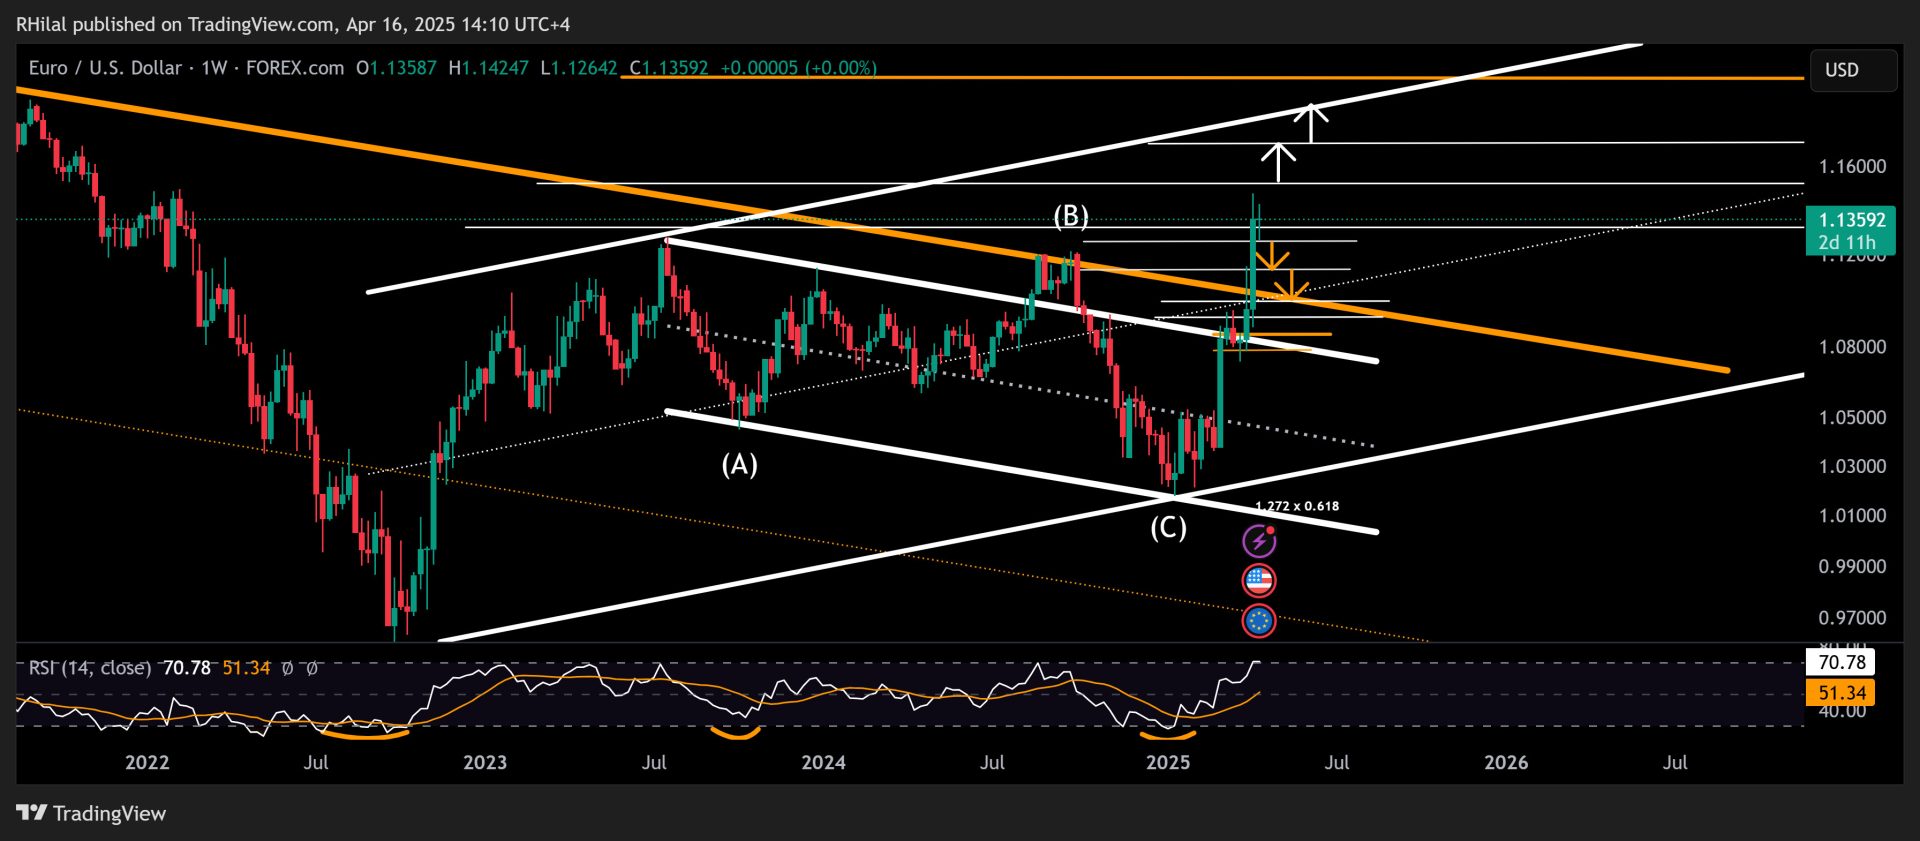
Task: Click the 2d 11h candle countdown
Action: point(1847,243)
